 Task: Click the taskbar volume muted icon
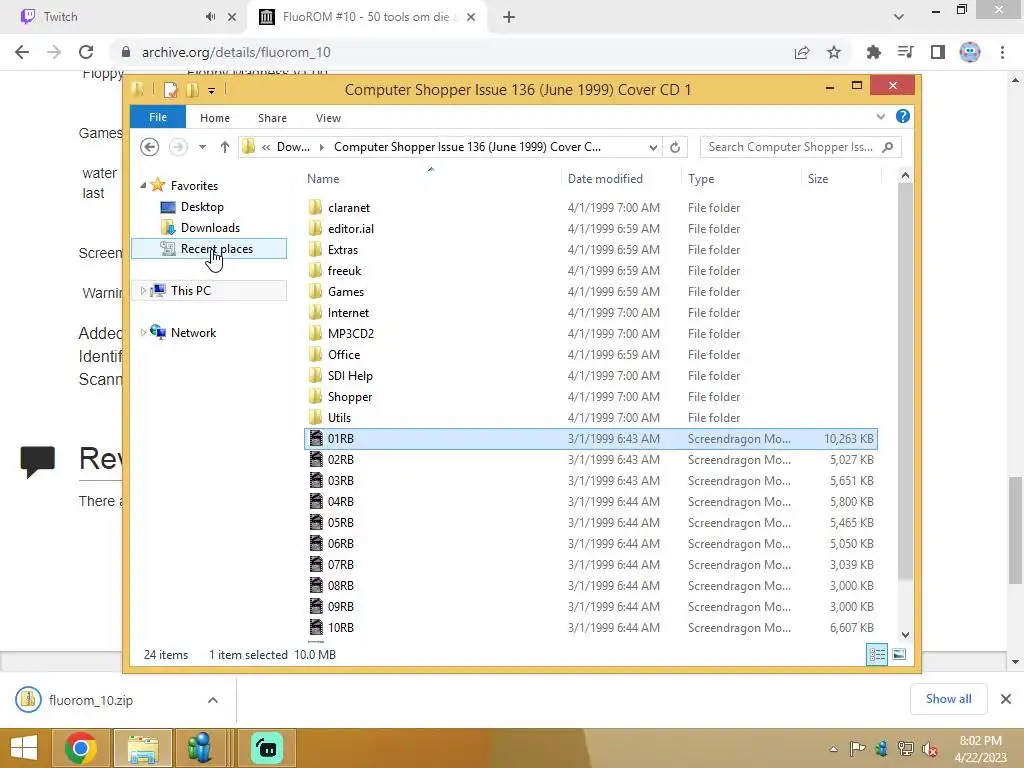coord(929,749)
